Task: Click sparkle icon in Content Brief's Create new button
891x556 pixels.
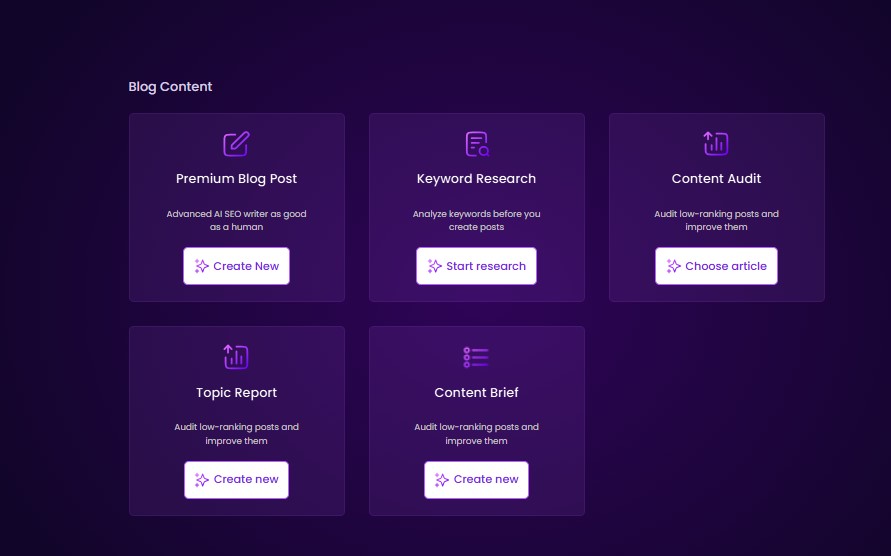Action: point(442,480)
